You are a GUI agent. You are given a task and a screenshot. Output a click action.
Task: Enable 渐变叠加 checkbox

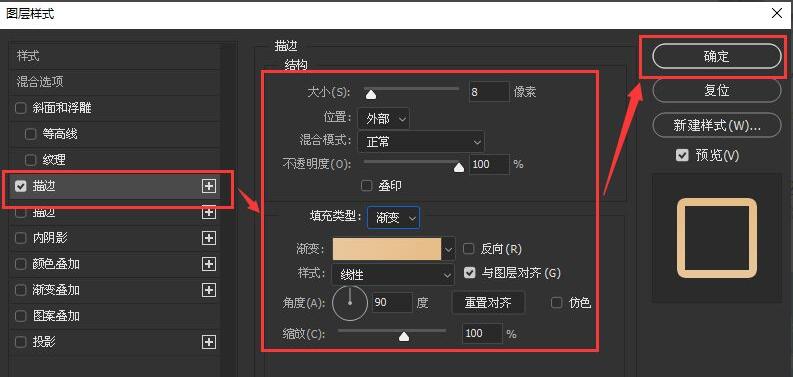pos(21,290)
